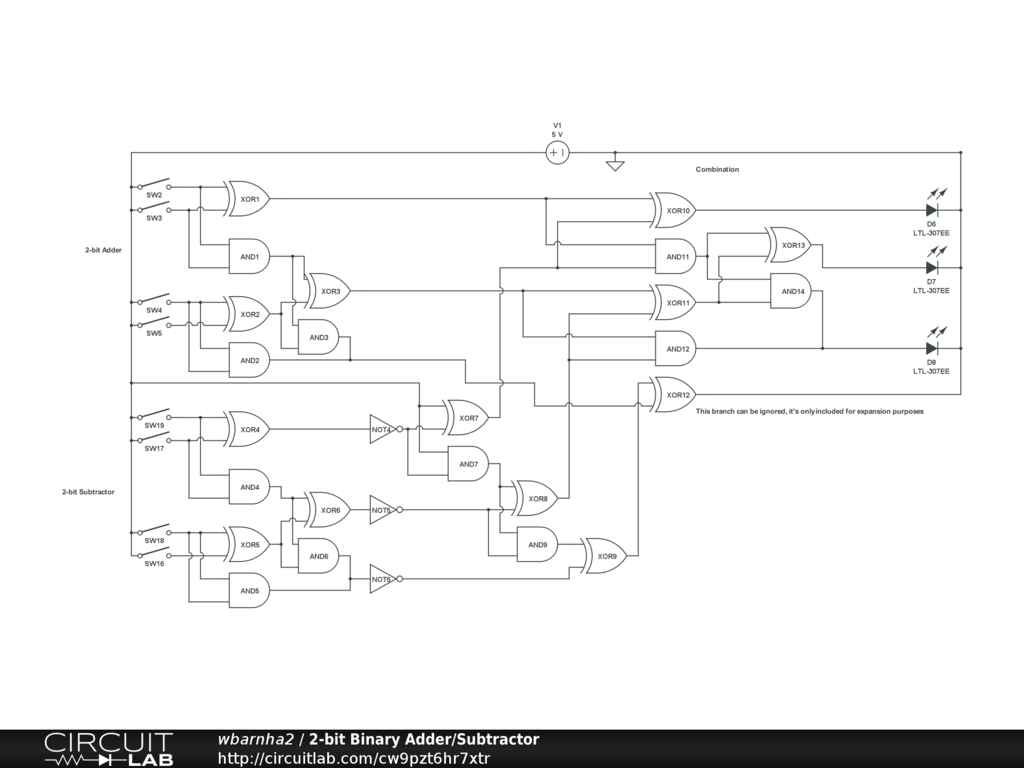1024x768 pixels.
Task: Toggle switch SW2
Action: (x=153, y=186)
